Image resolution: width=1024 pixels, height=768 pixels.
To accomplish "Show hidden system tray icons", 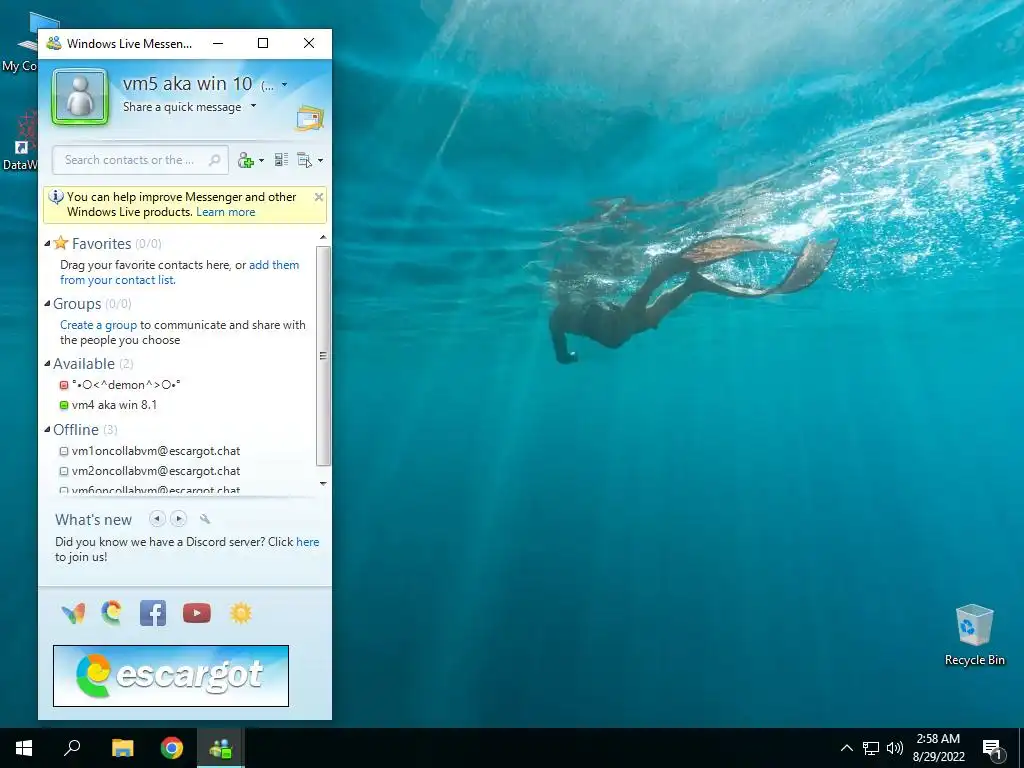I will 846,748.
